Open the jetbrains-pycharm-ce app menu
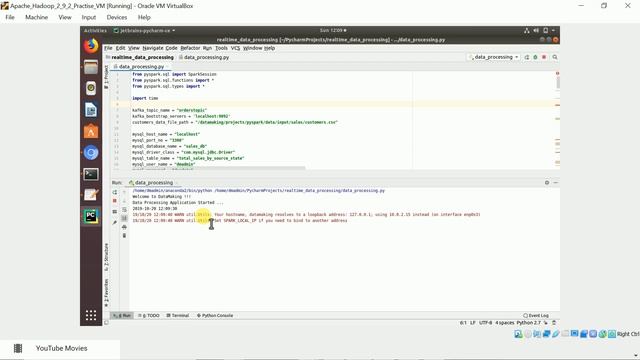 pyautogui.click(x=144, y=31)
